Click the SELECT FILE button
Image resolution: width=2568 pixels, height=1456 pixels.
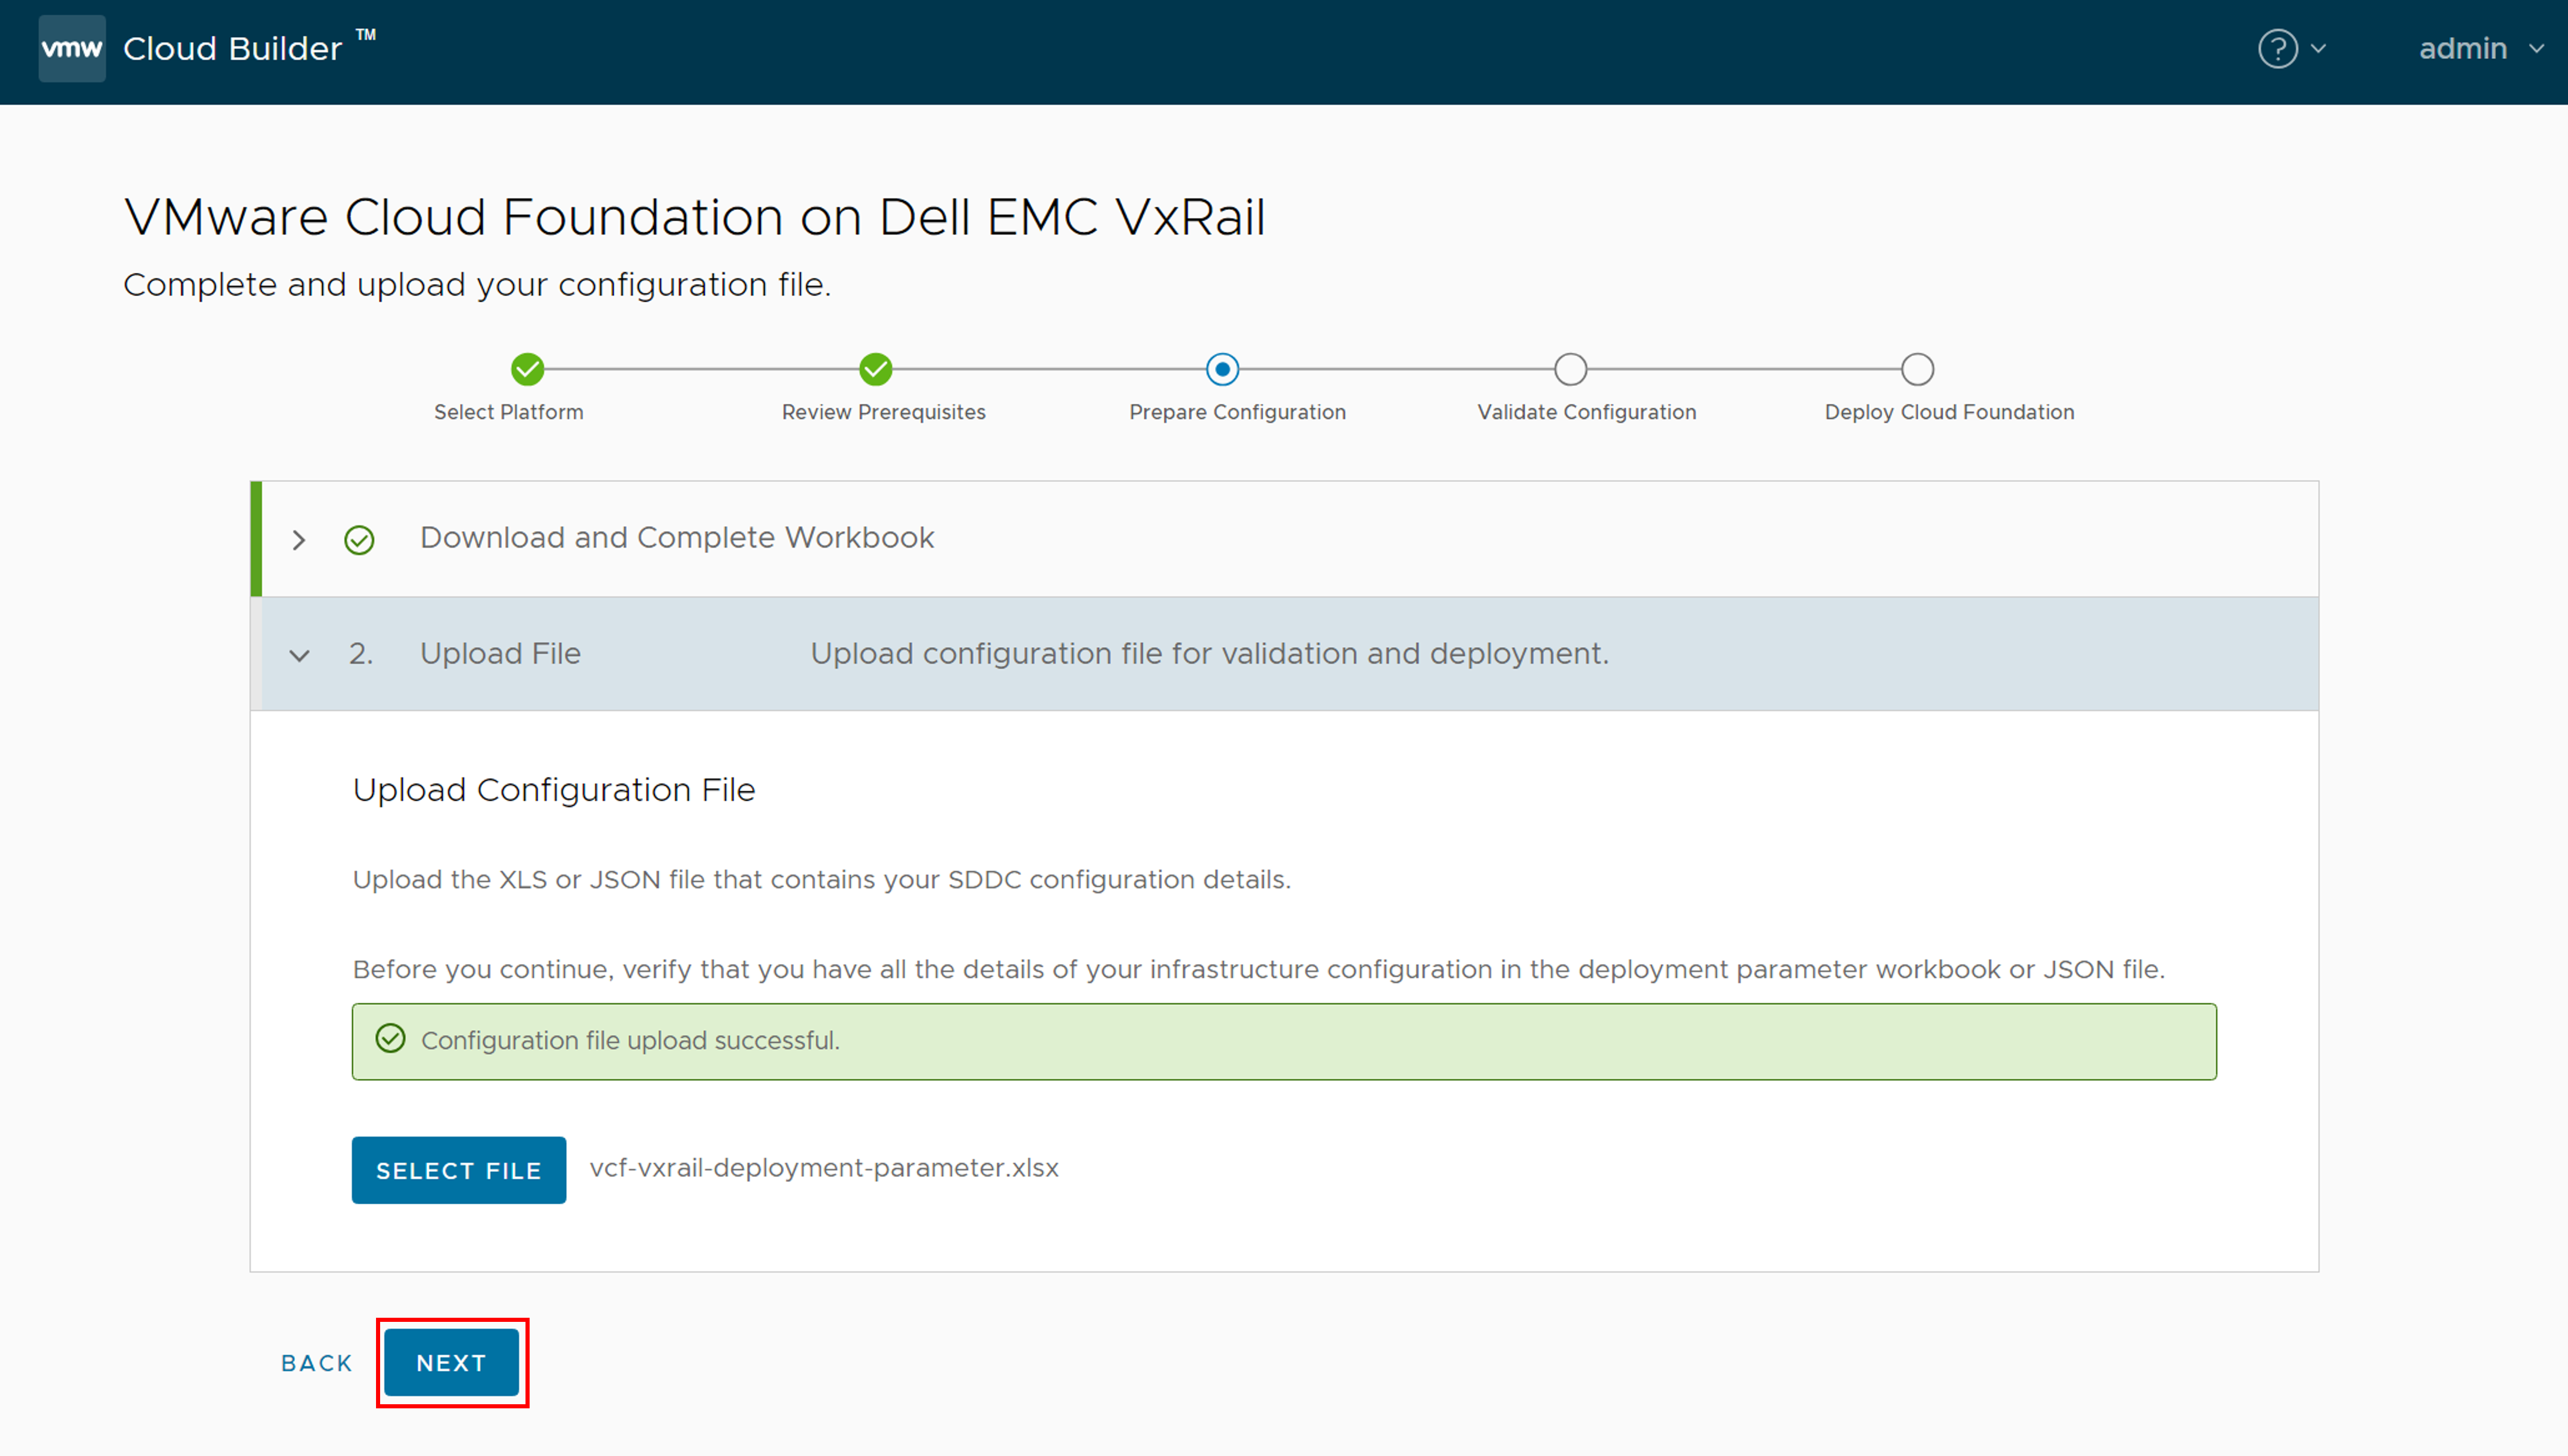tap(459, 1170)
